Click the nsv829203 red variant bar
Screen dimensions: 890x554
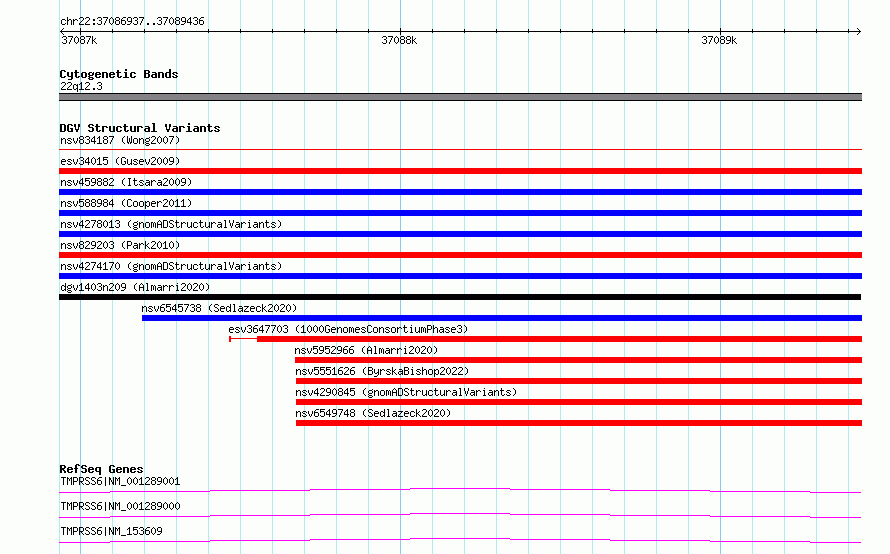coord(460,255)
